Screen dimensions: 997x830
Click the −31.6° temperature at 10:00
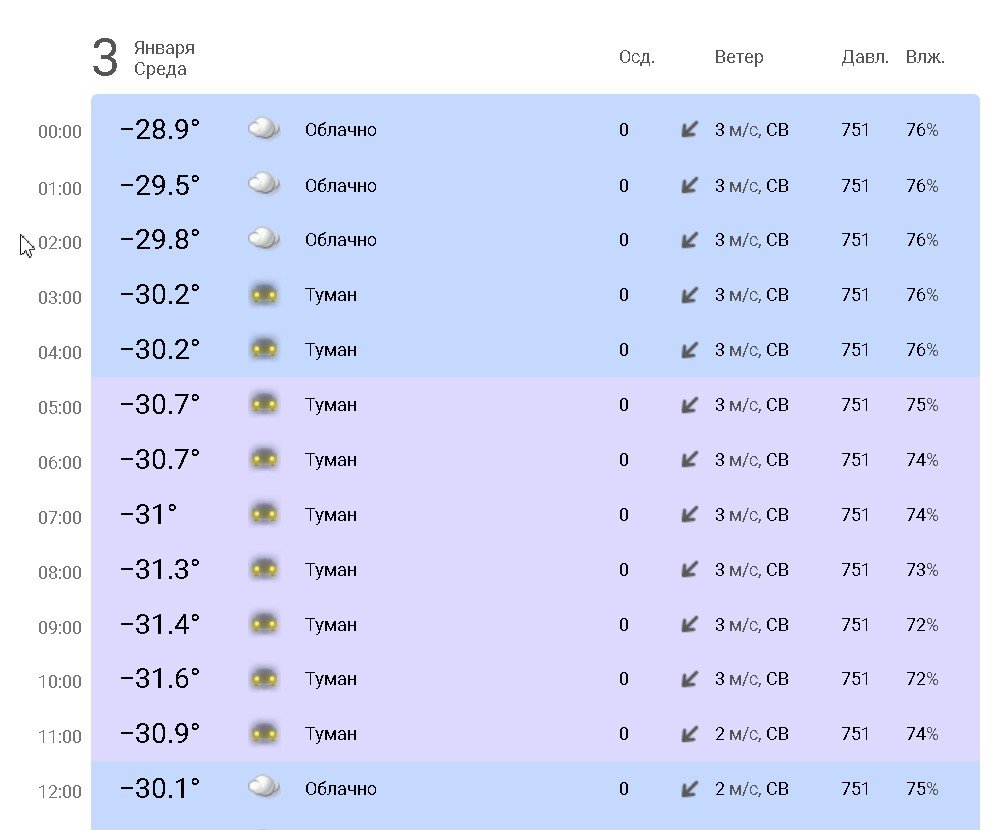(x=160, y=679)
